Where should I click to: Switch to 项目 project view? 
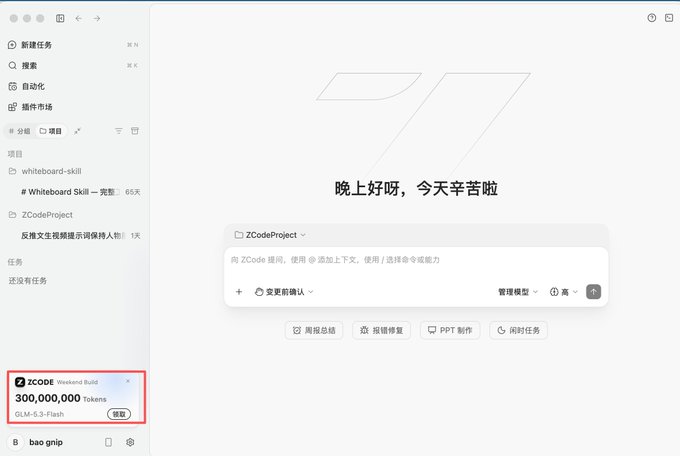pos(51,131)
